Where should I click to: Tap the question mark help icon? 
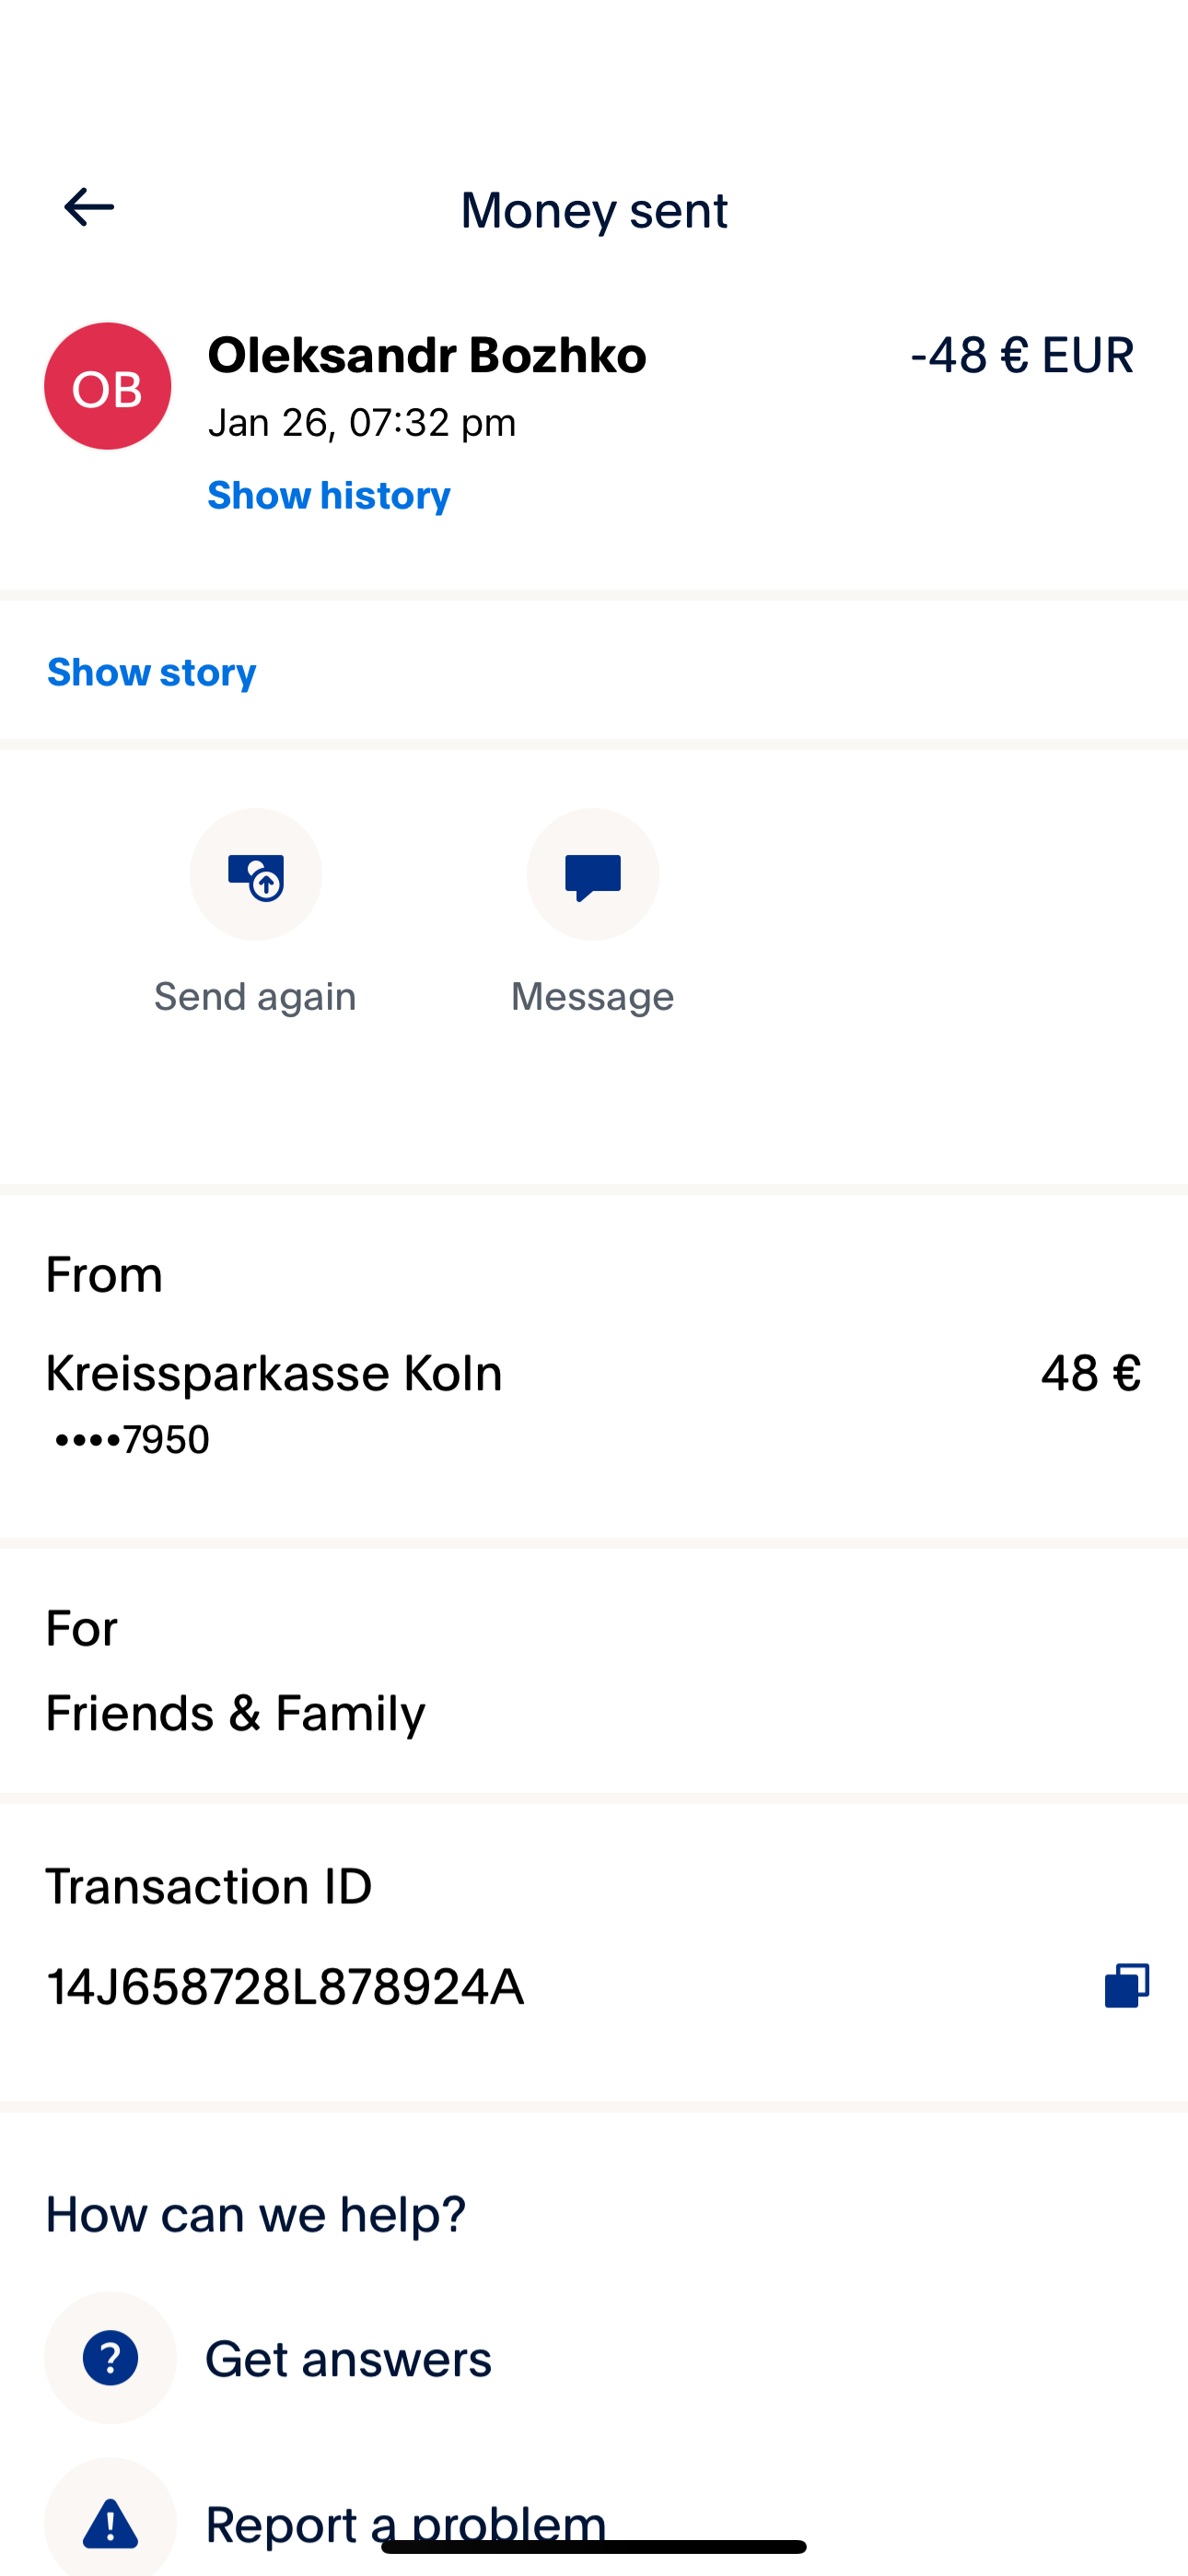click(110, 2357)
